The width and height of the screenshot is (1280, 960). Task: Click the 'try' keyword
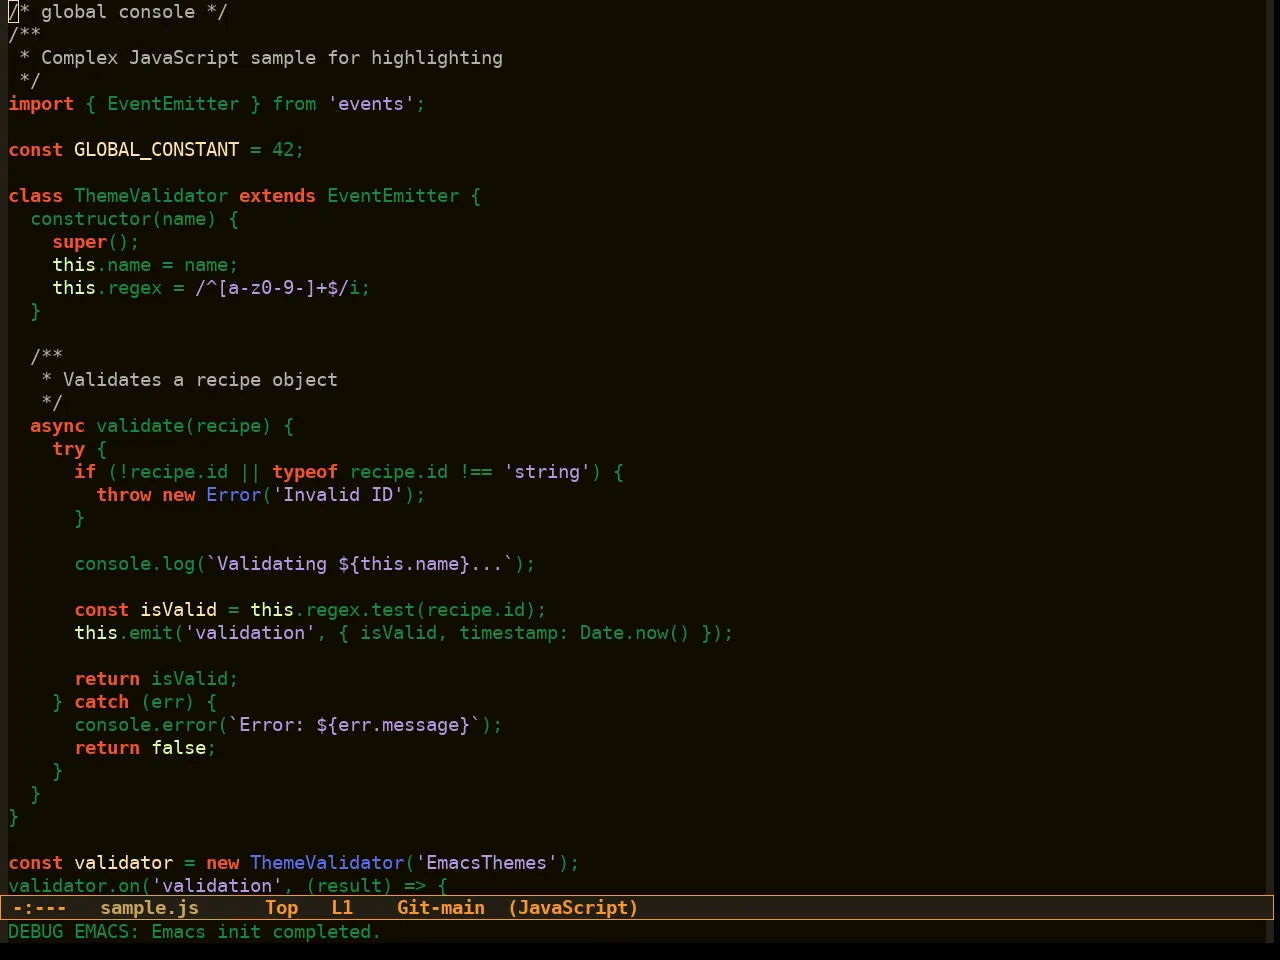[x=69, y=449]
